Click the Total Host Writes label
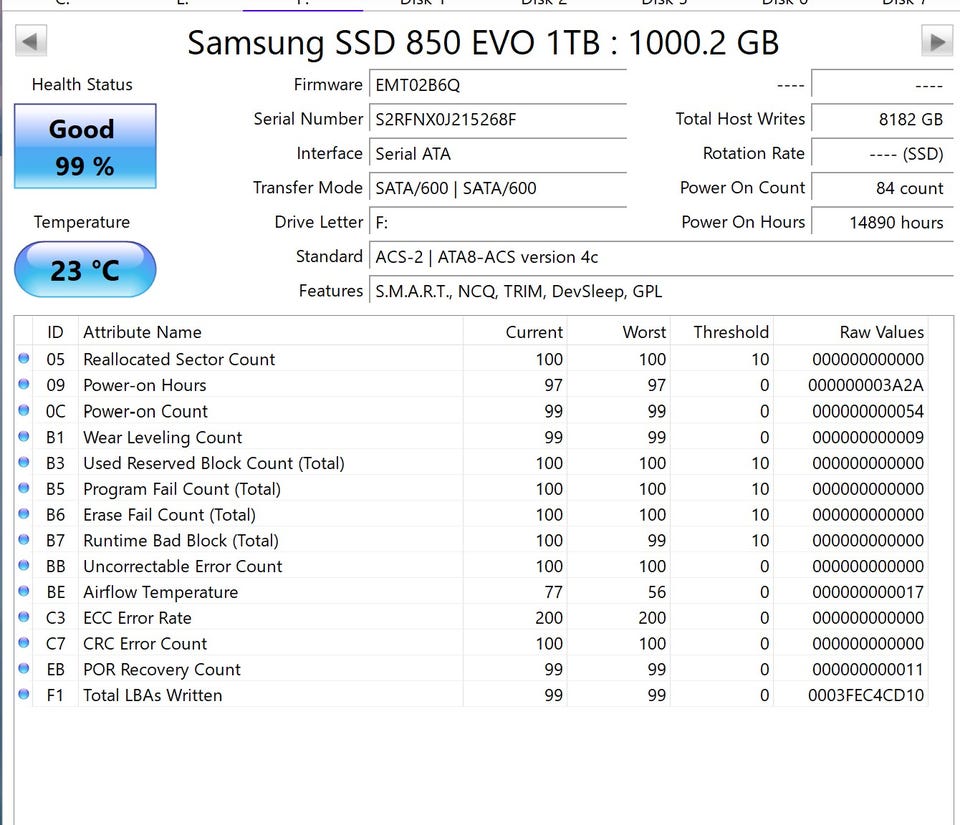This screenshot has width=960, height=825. click(740, 119)
